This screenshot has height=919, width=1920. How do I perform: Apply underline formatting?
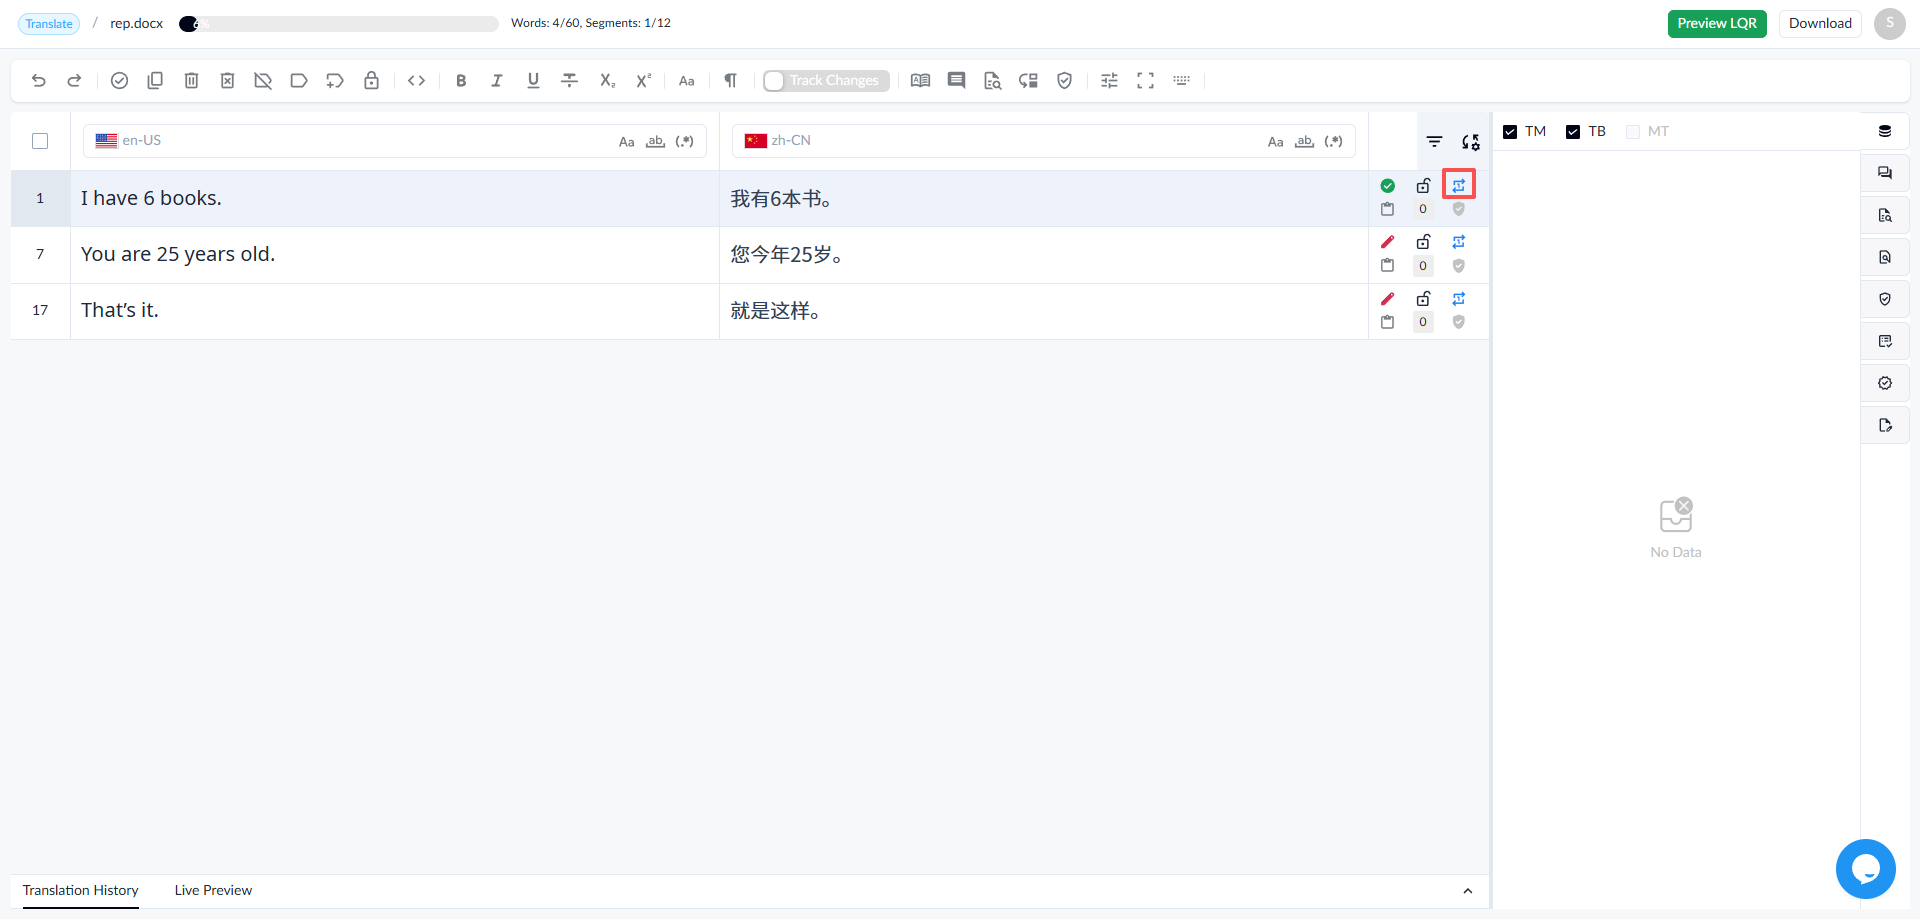pos(533,81)
